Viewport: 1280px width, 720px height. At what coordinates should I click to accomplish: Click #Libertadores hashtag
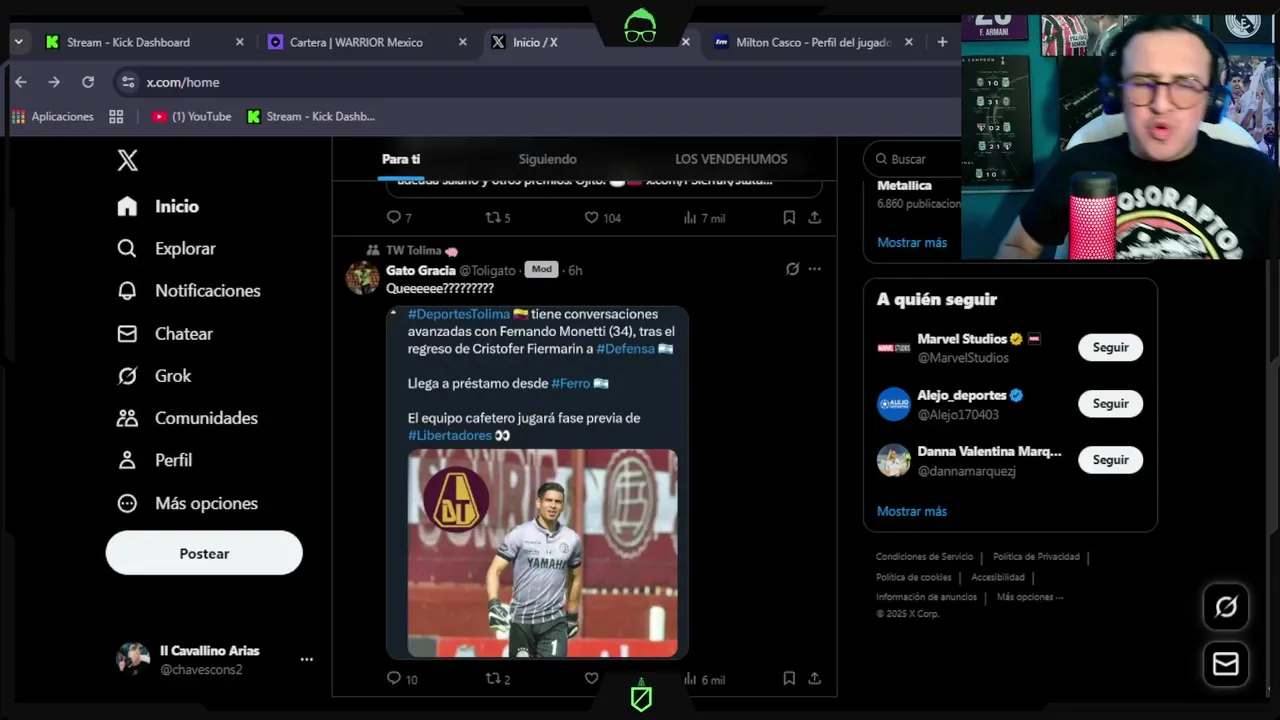click(450, 435)
